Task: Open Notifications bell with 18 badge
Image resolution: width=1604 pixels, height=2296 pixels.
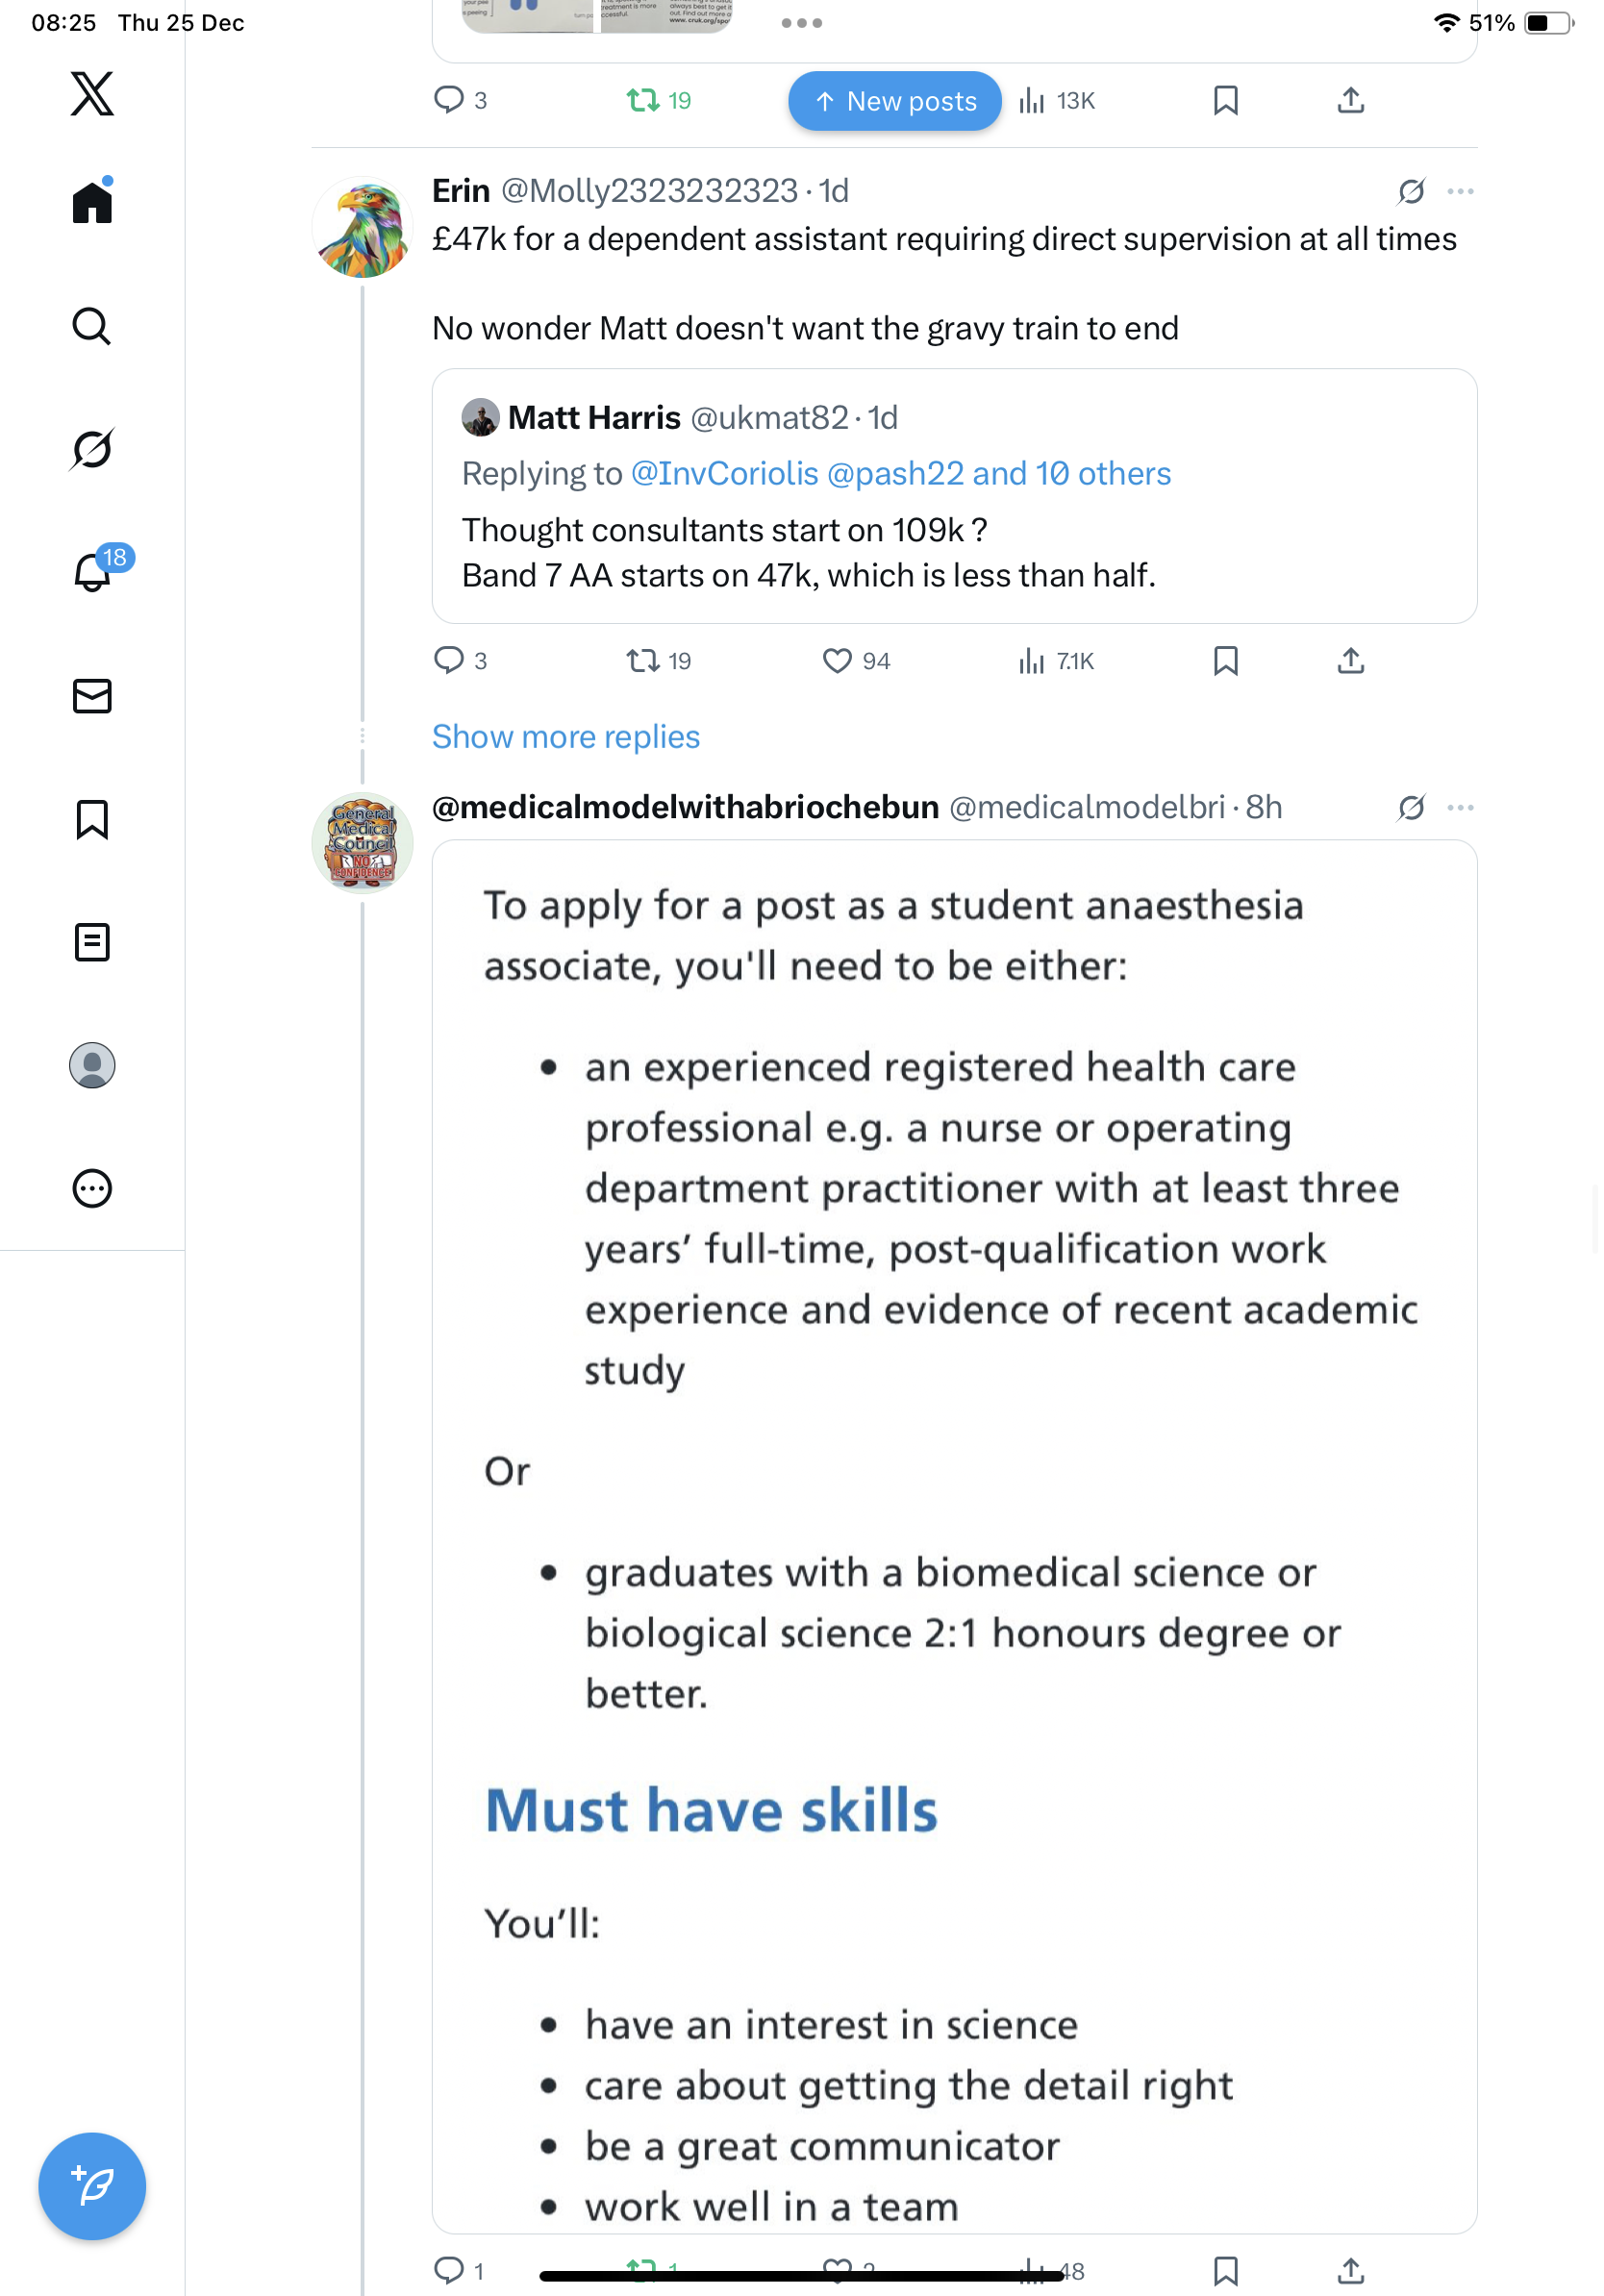Action: point(92,572)
